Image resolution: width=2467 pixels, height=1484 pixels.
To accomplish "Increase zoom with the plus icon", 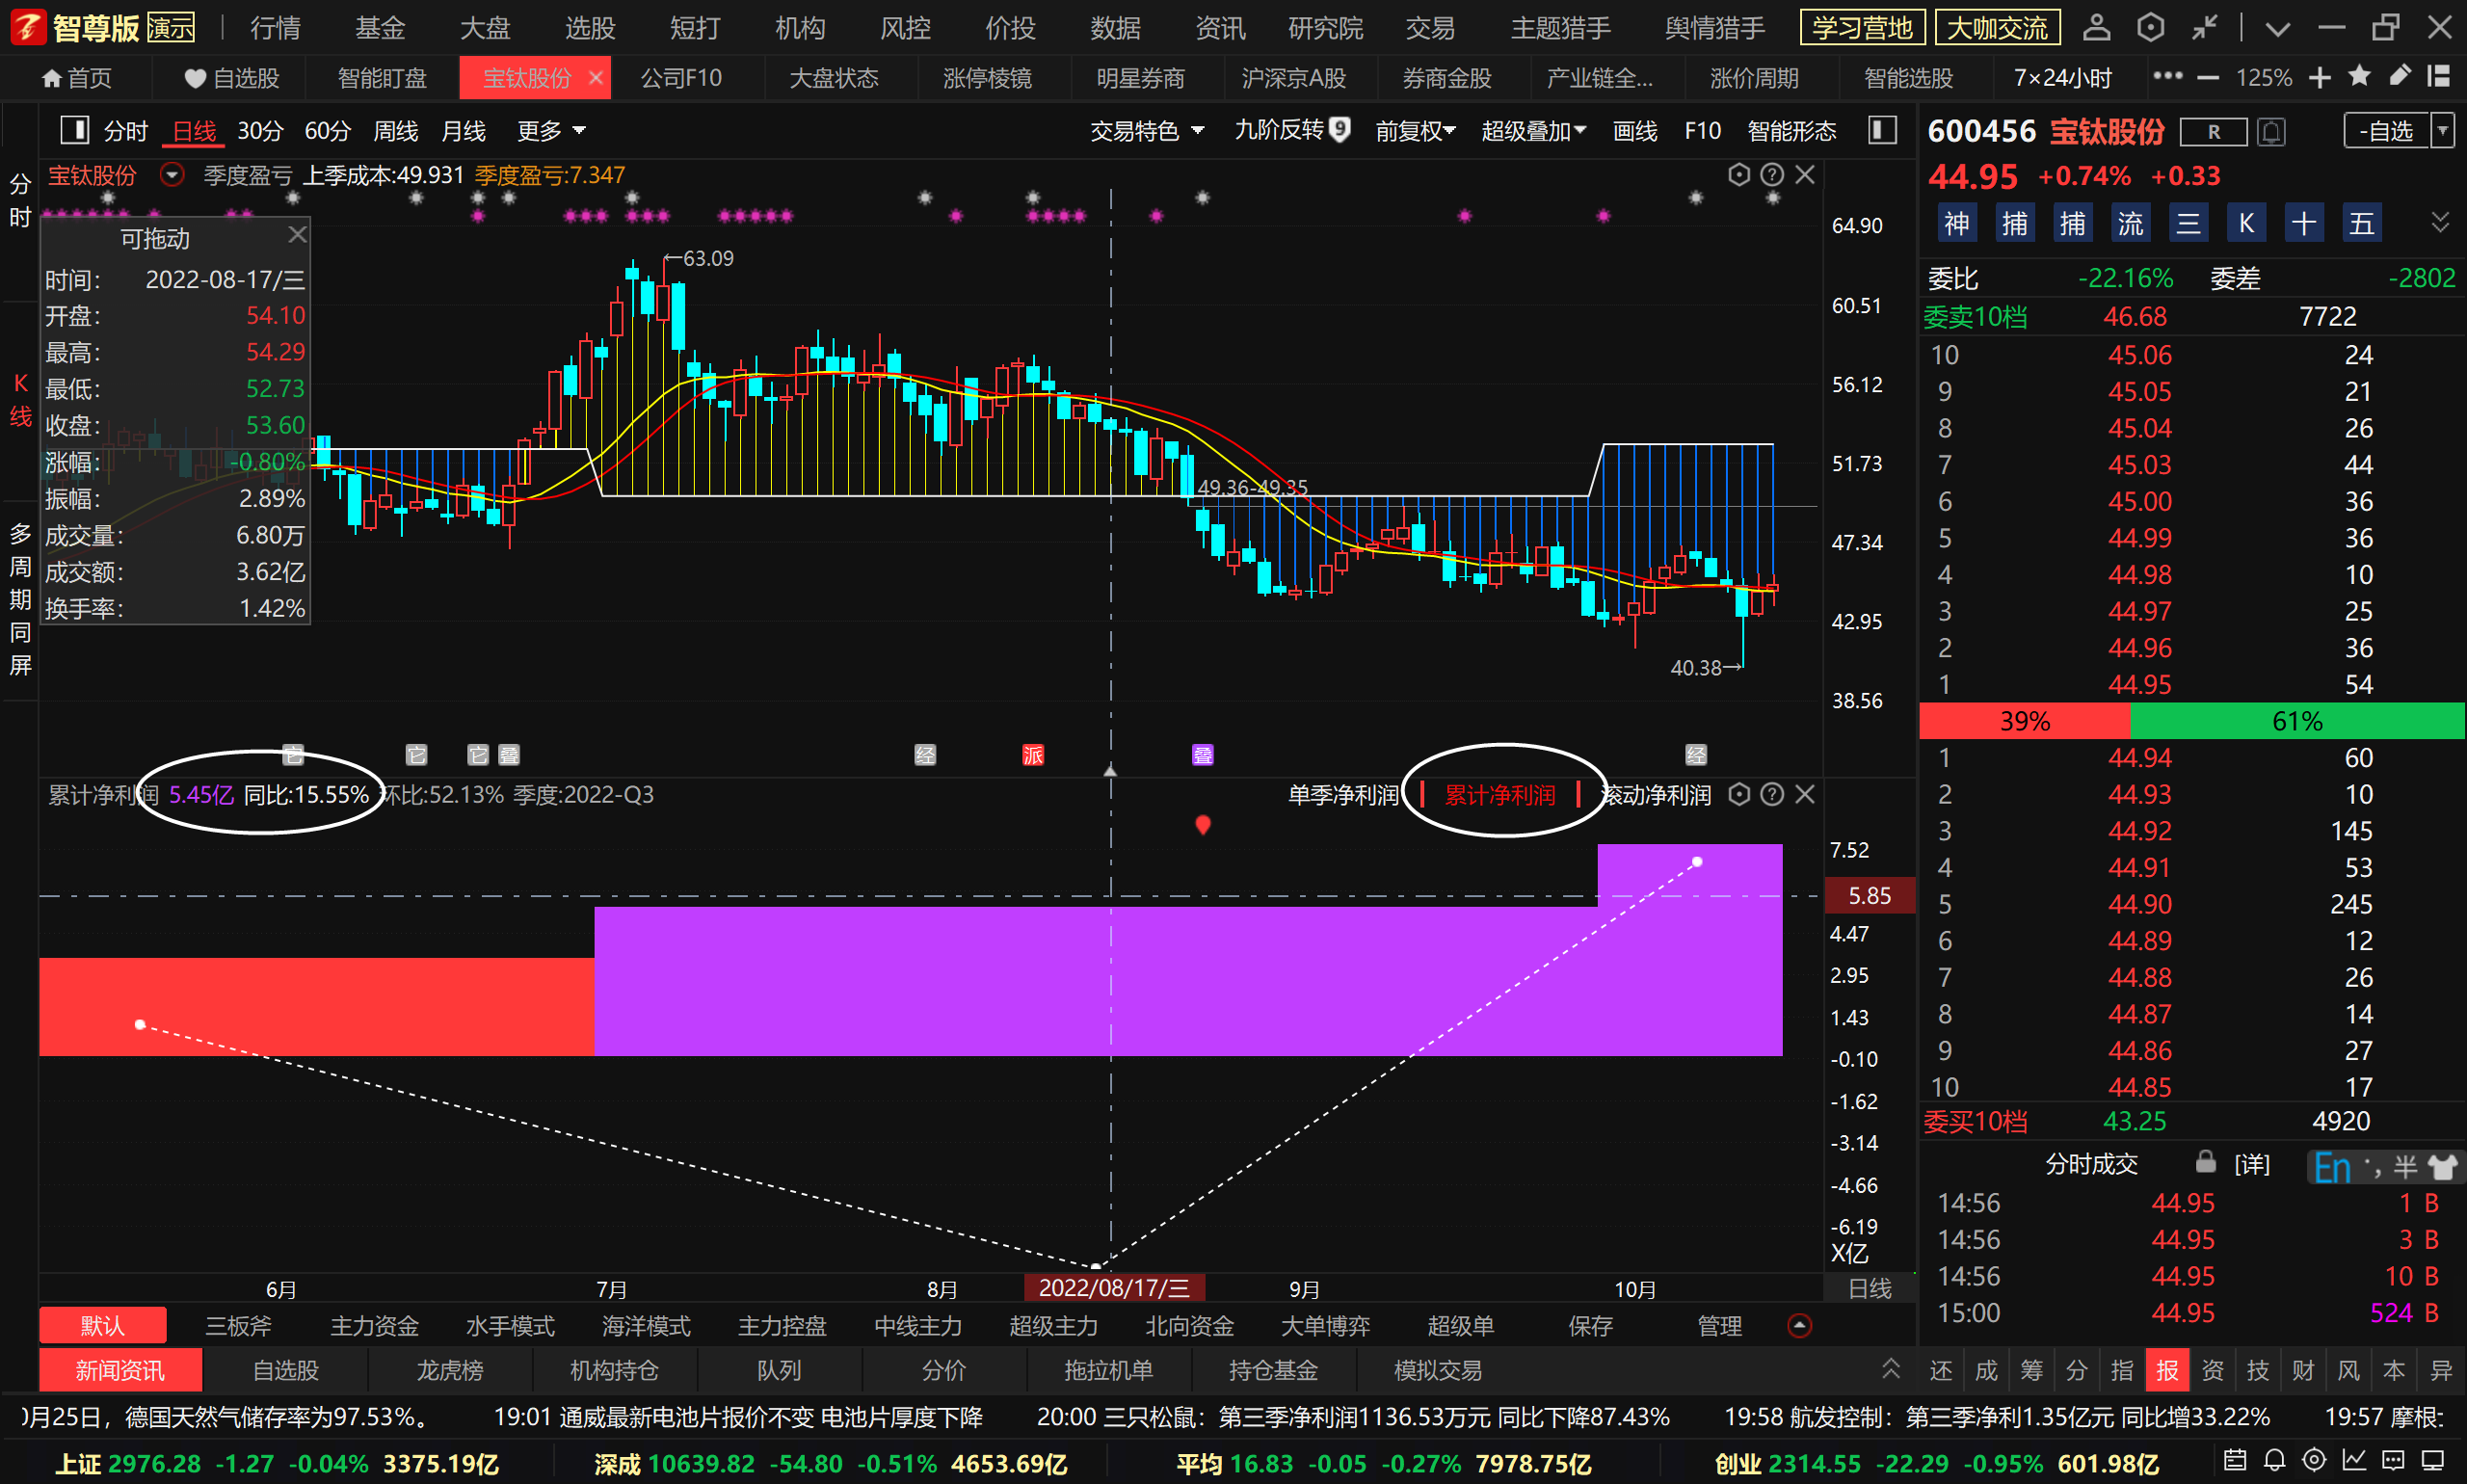I will (2320, 77).
